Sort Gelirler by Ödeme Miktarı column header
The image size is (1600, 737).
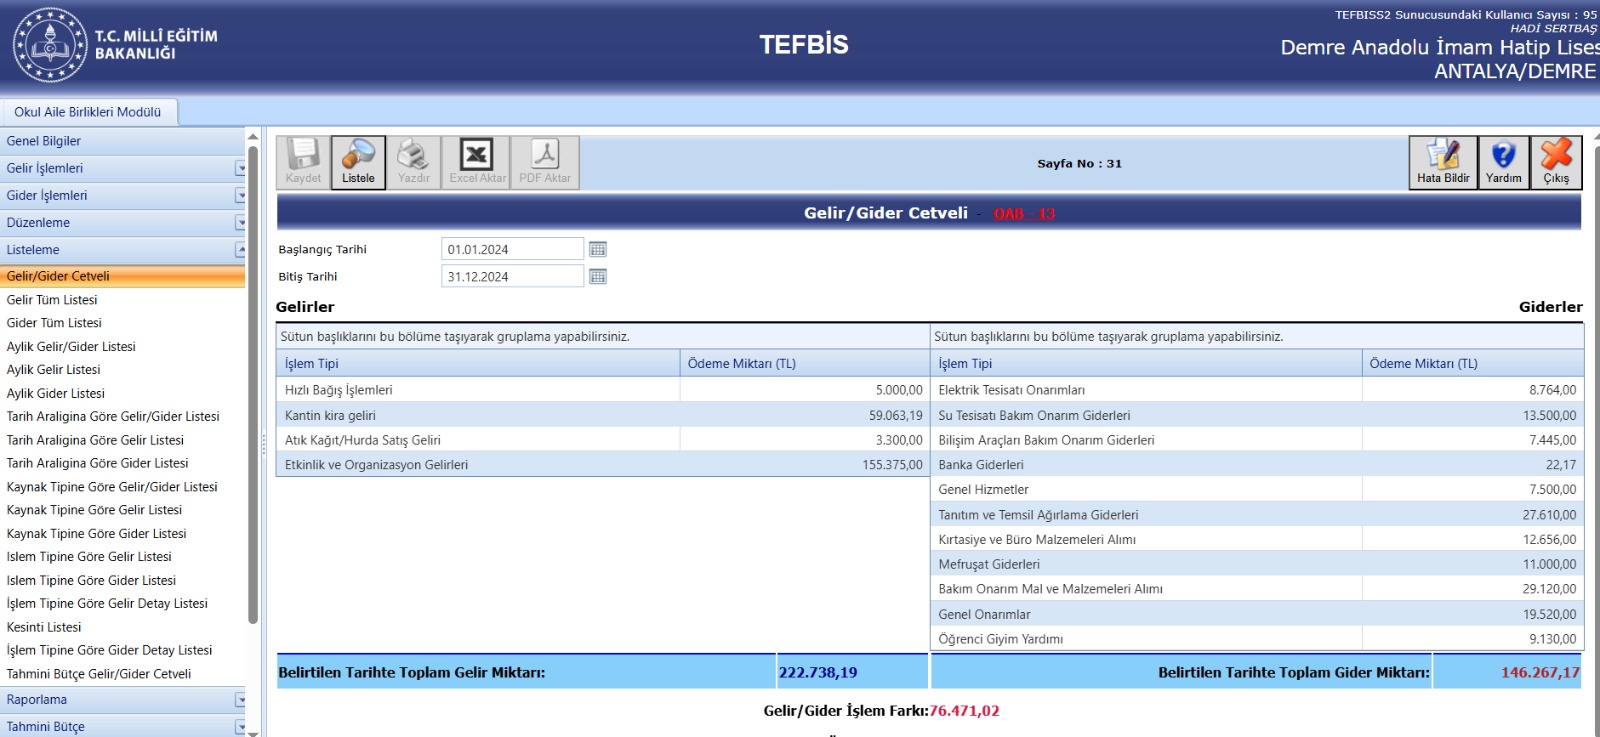pyautogui.click(x=742, y=364)
